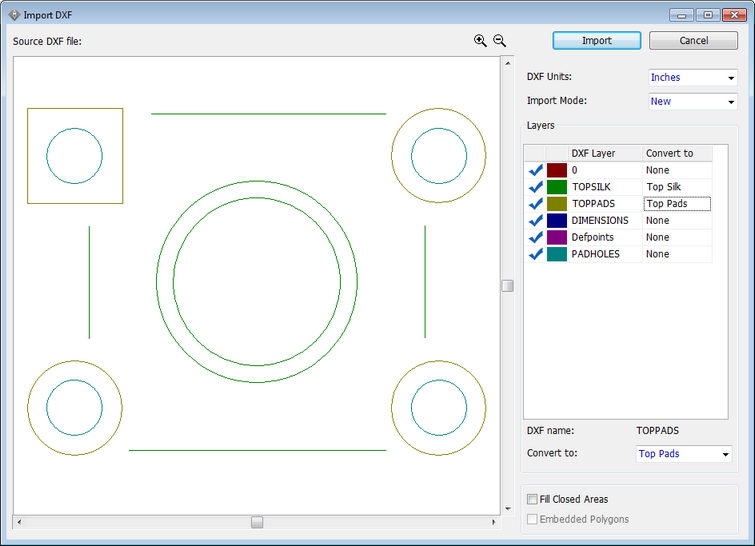Click the olive TOPPADS color swatch
Viewport: 755px width, 546px height.
(x=557, y=204)
